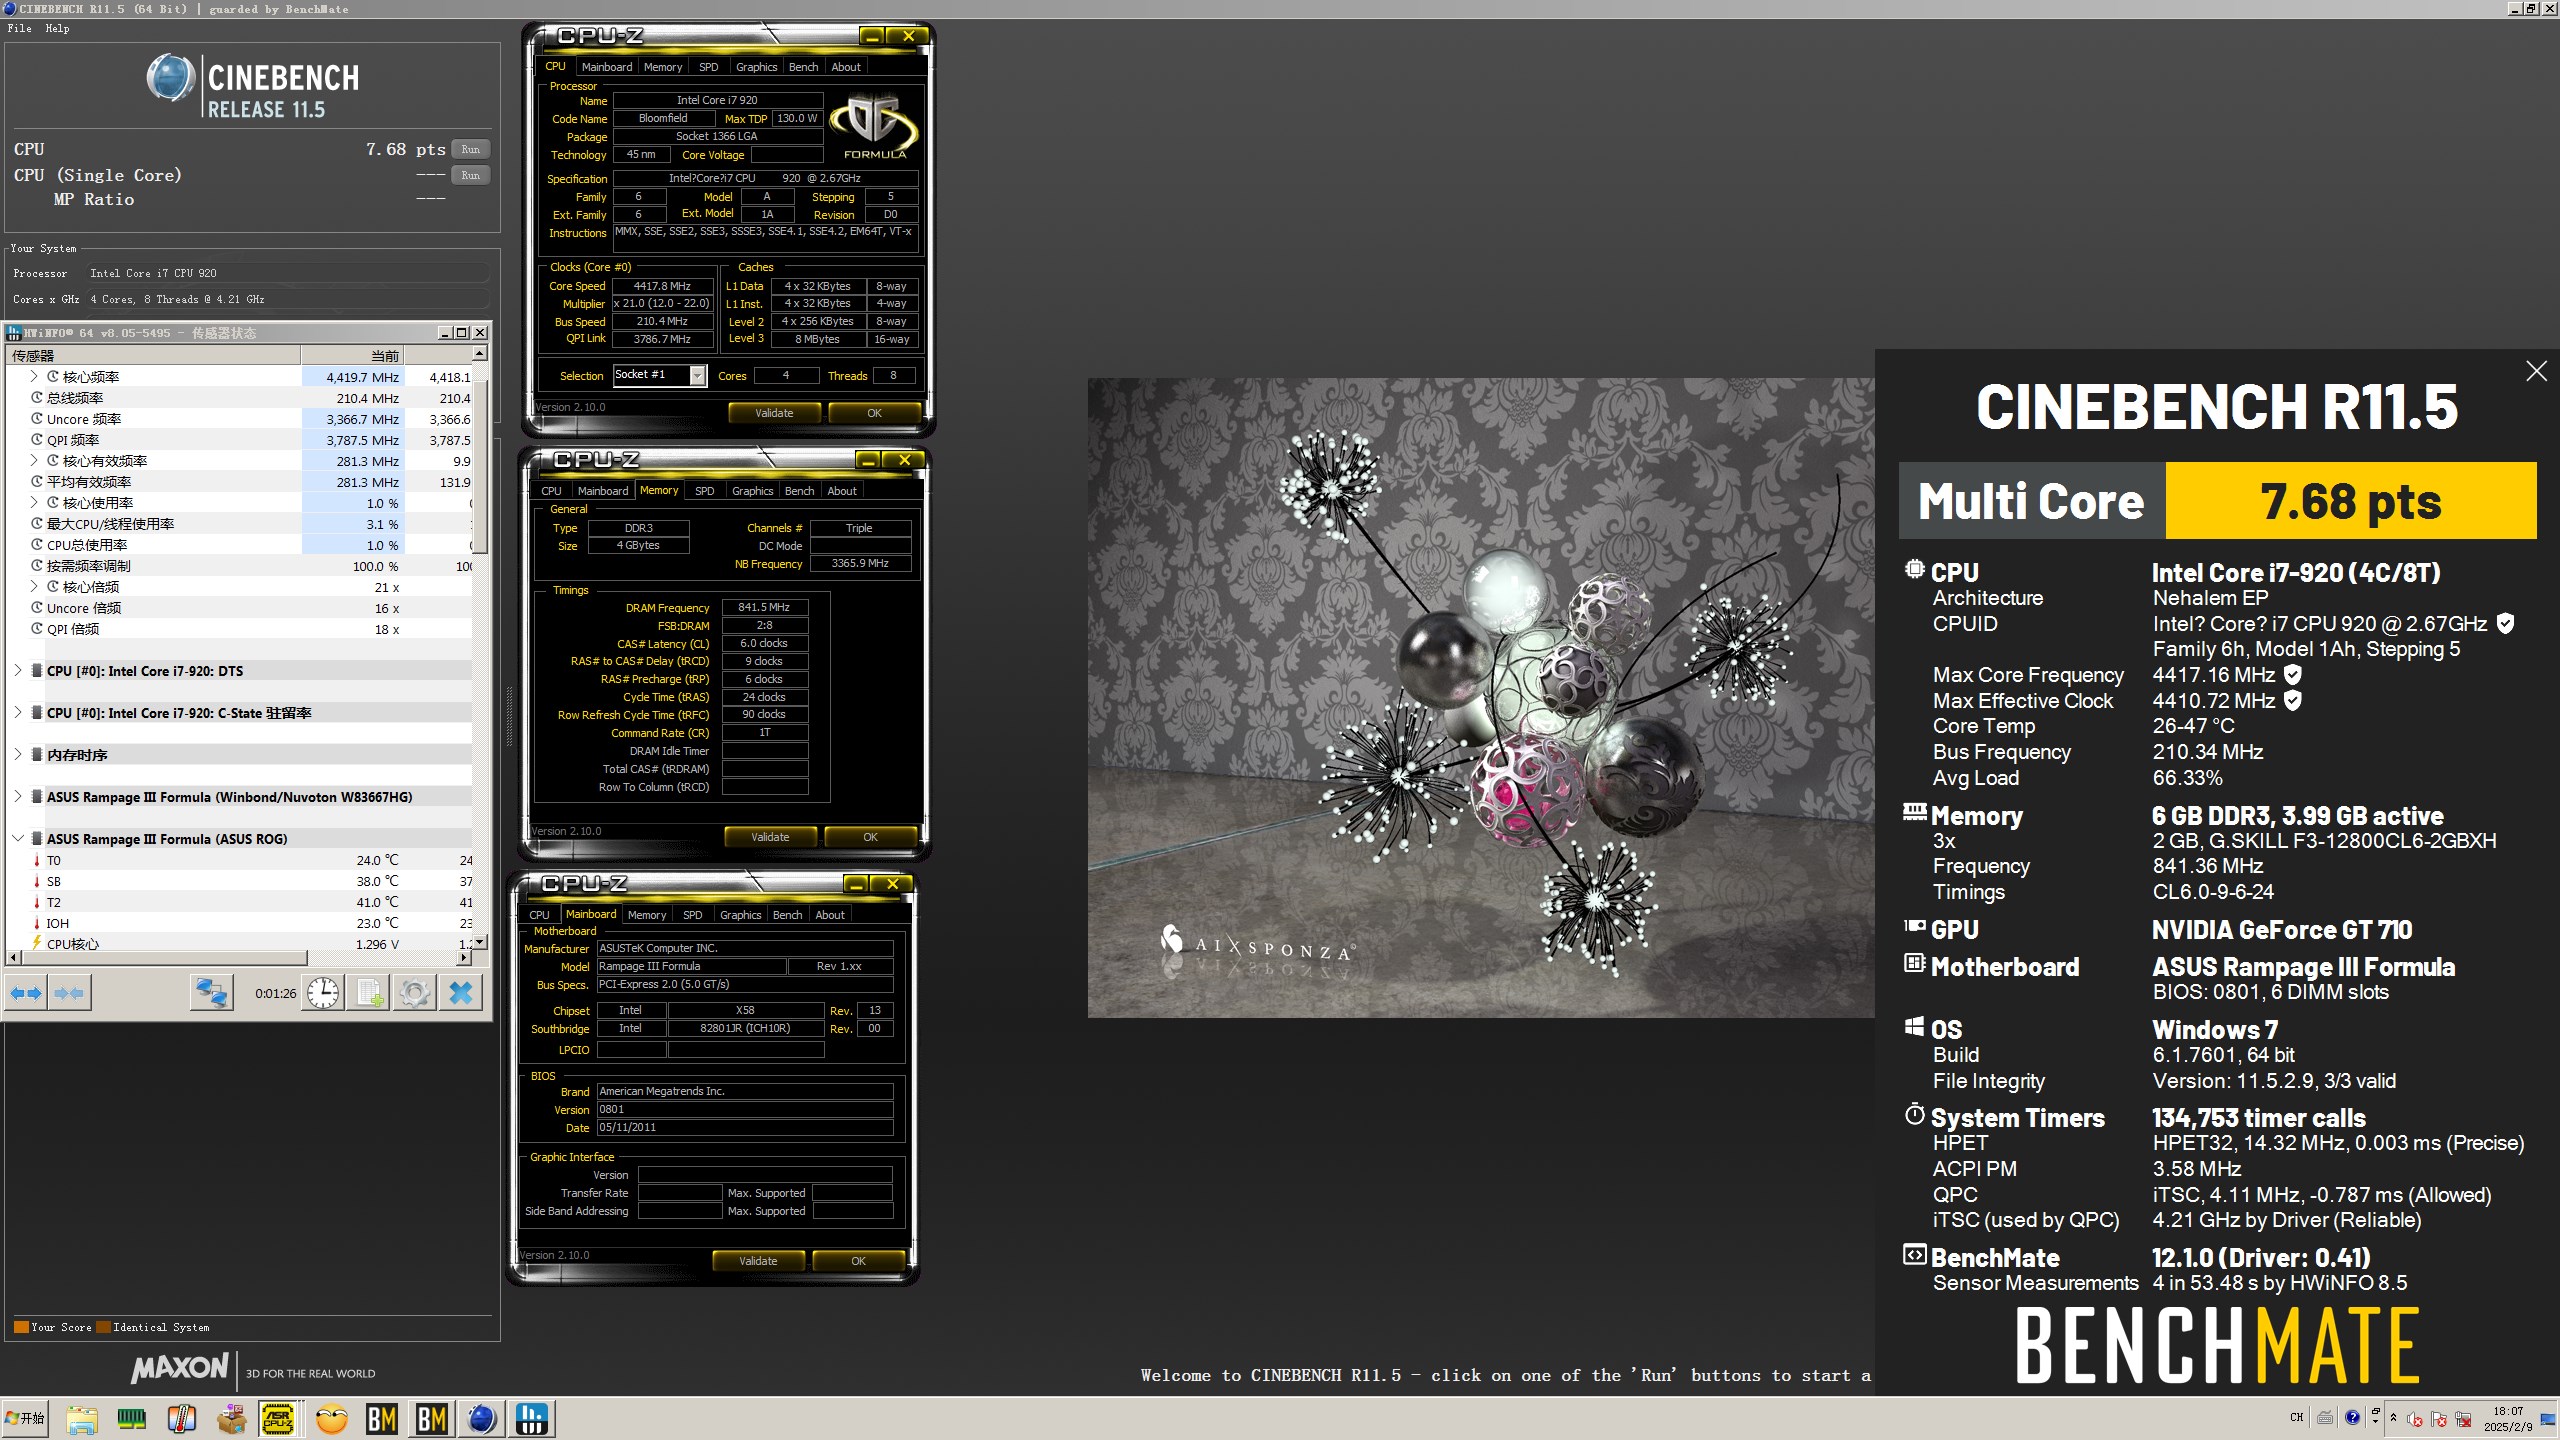Switch to Bench tab in bottom CPU-Z window
The image size is (2560, 1440).
coord(787,915)
